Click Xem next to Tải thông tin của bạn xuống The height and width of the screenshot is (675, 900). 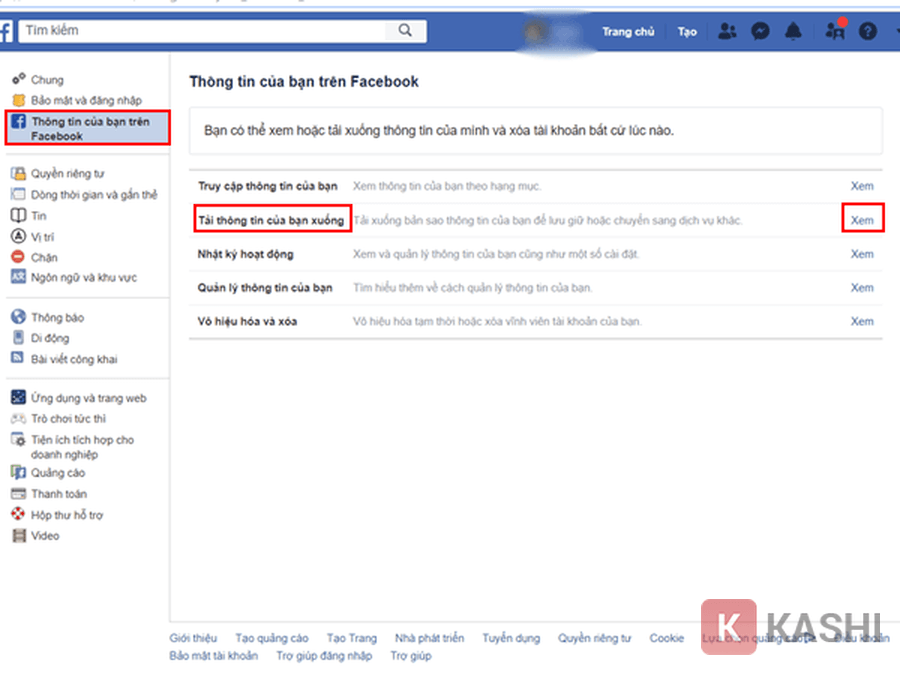tap(862, 220)
